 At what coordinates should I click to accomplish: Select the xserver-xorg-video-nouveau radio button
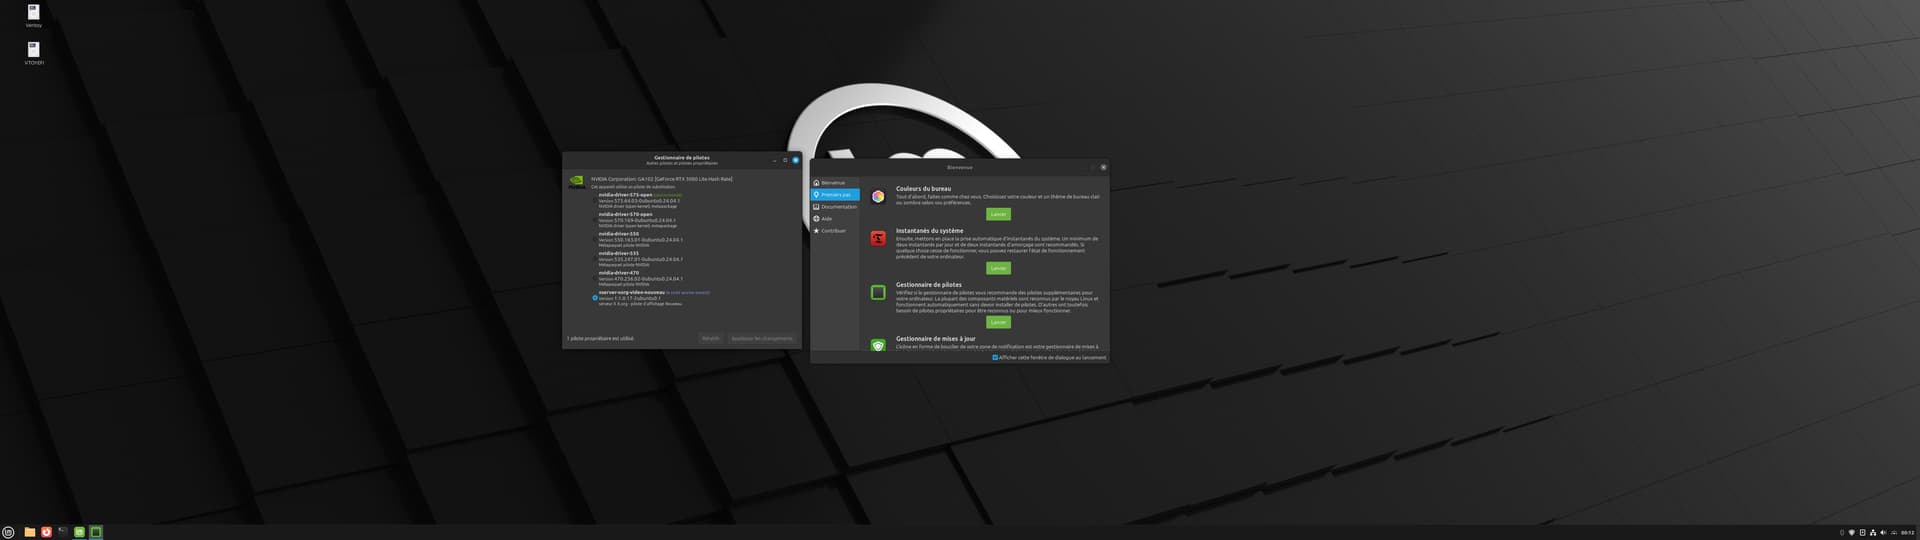(x=595, y=298)
